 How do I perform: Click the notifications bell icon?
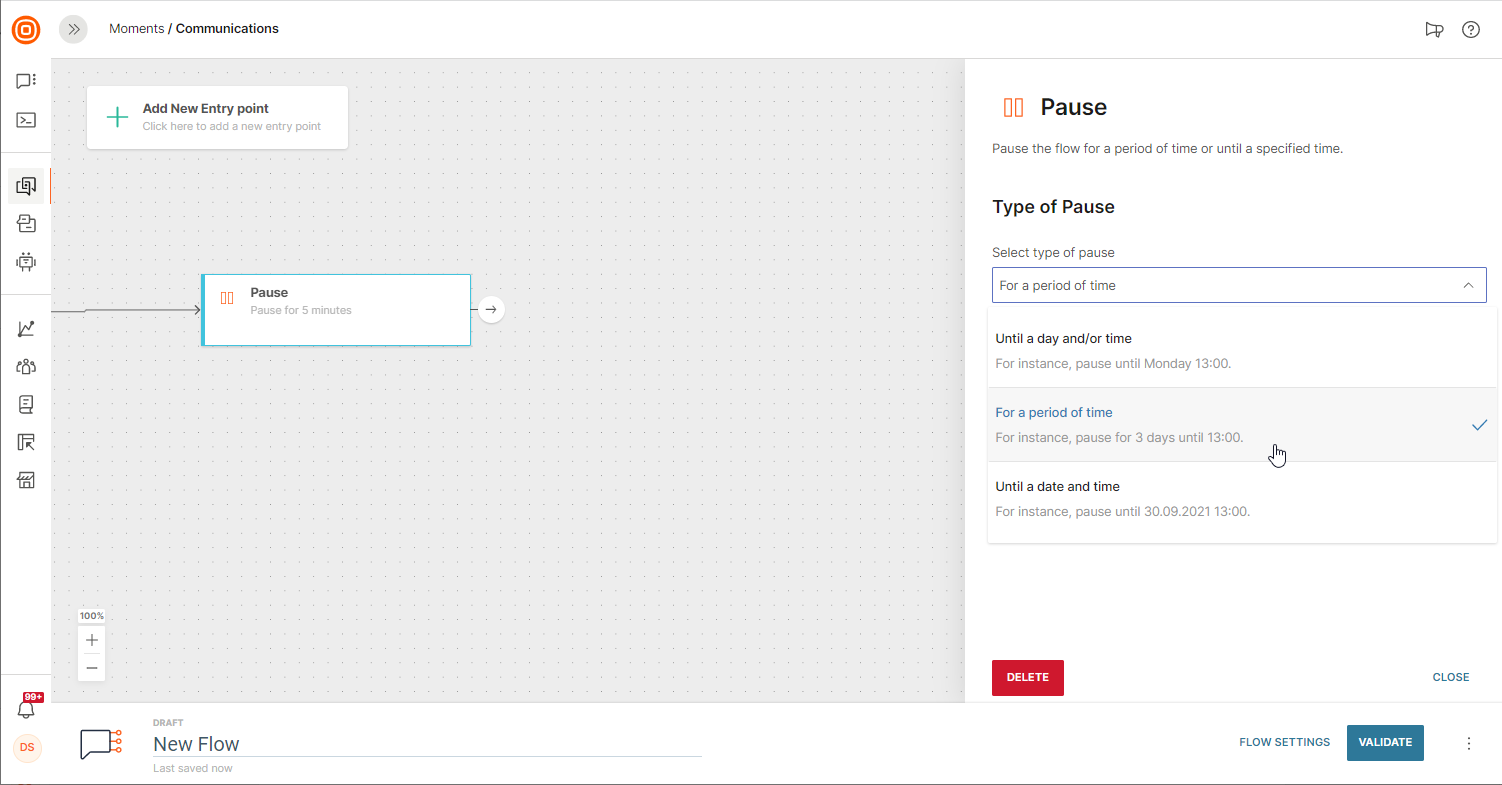27,709
